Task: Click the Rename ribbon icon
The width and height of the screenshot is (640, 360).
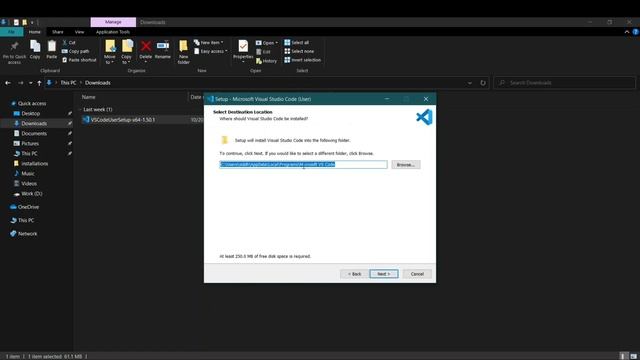Action: pyautogui.click(x=162, y=50)
